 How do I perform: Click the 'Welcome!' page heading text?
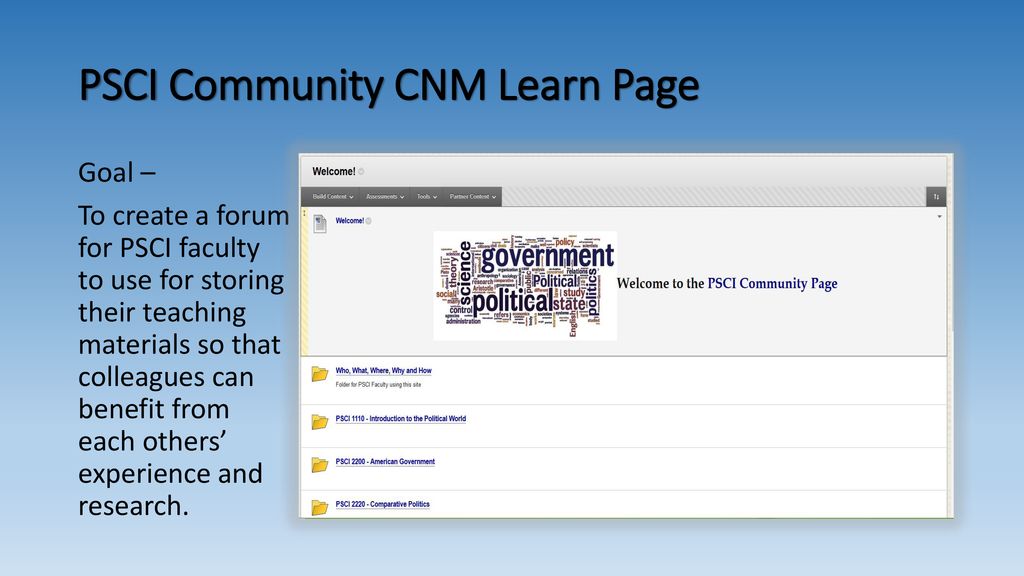pos(334,172)
